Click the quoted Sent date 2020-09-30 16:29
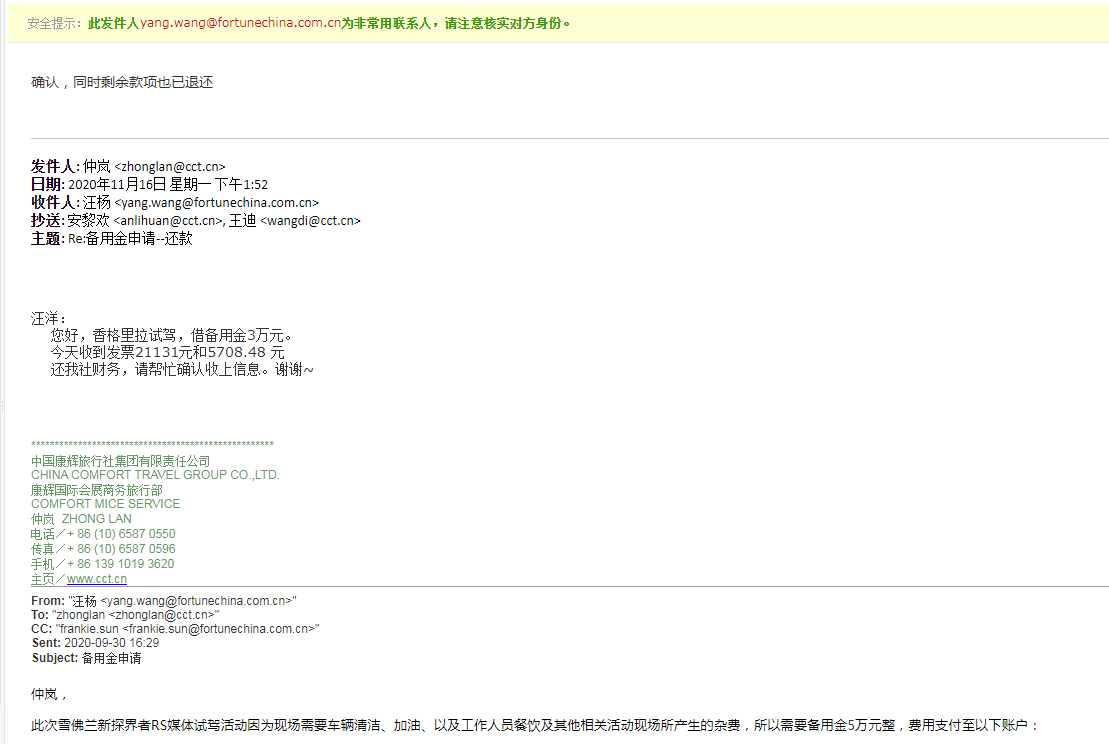 (x=111, y=643)
